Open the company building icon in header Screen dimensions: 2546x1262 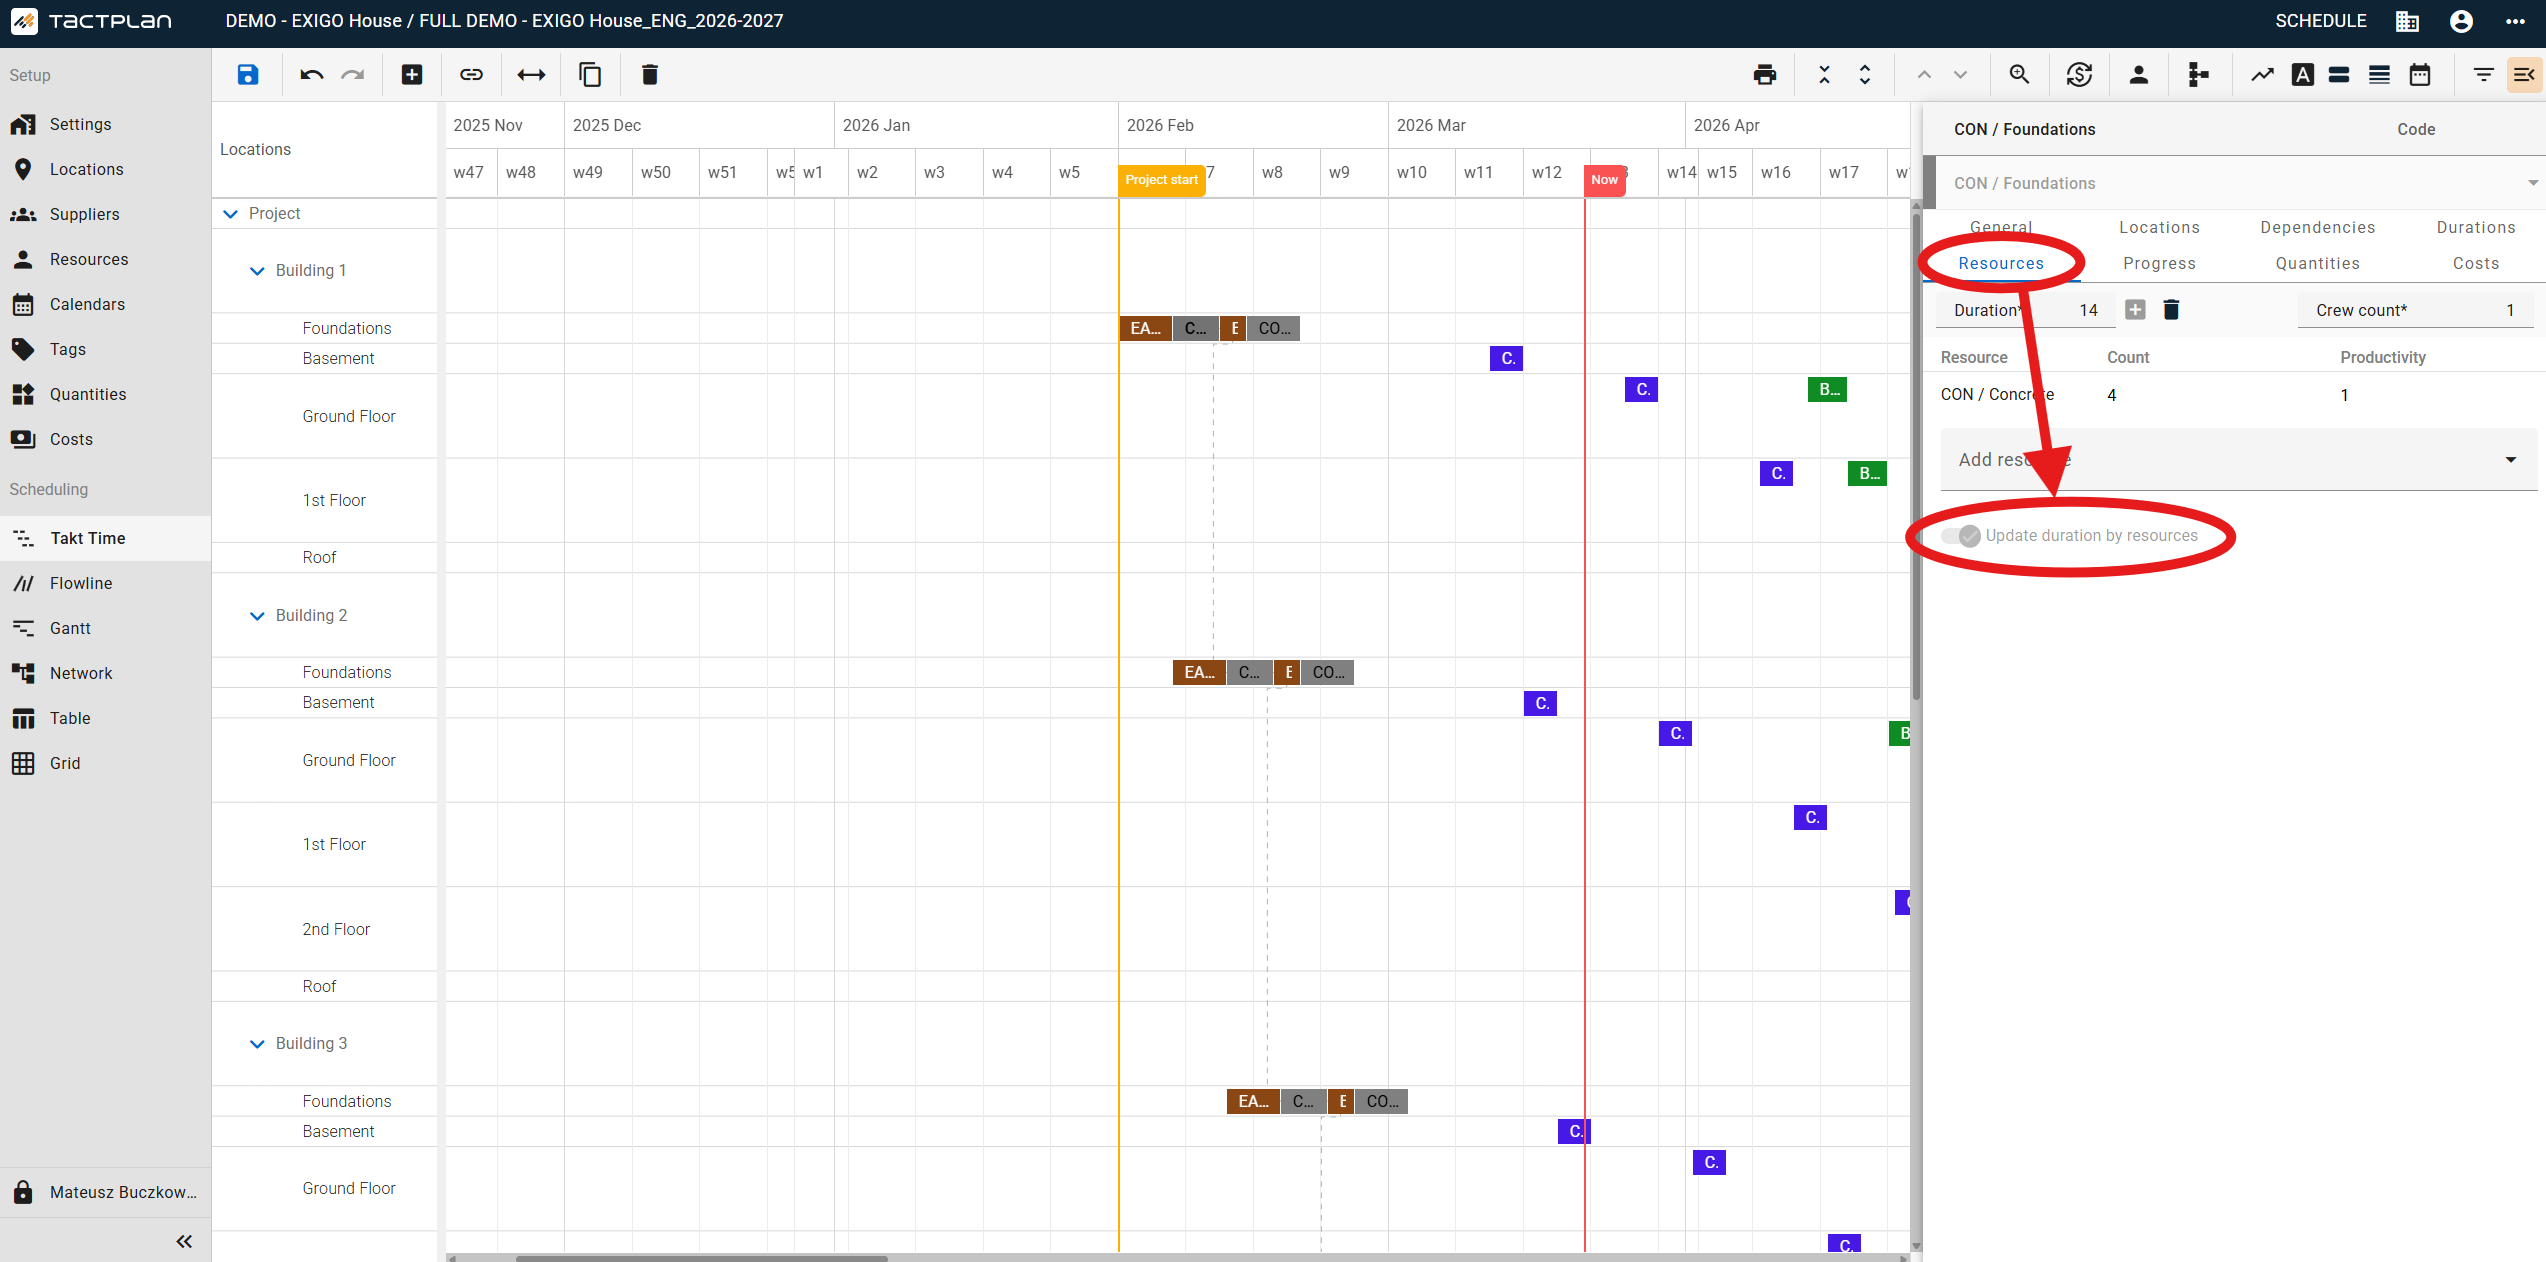(x=2407, y=21)
